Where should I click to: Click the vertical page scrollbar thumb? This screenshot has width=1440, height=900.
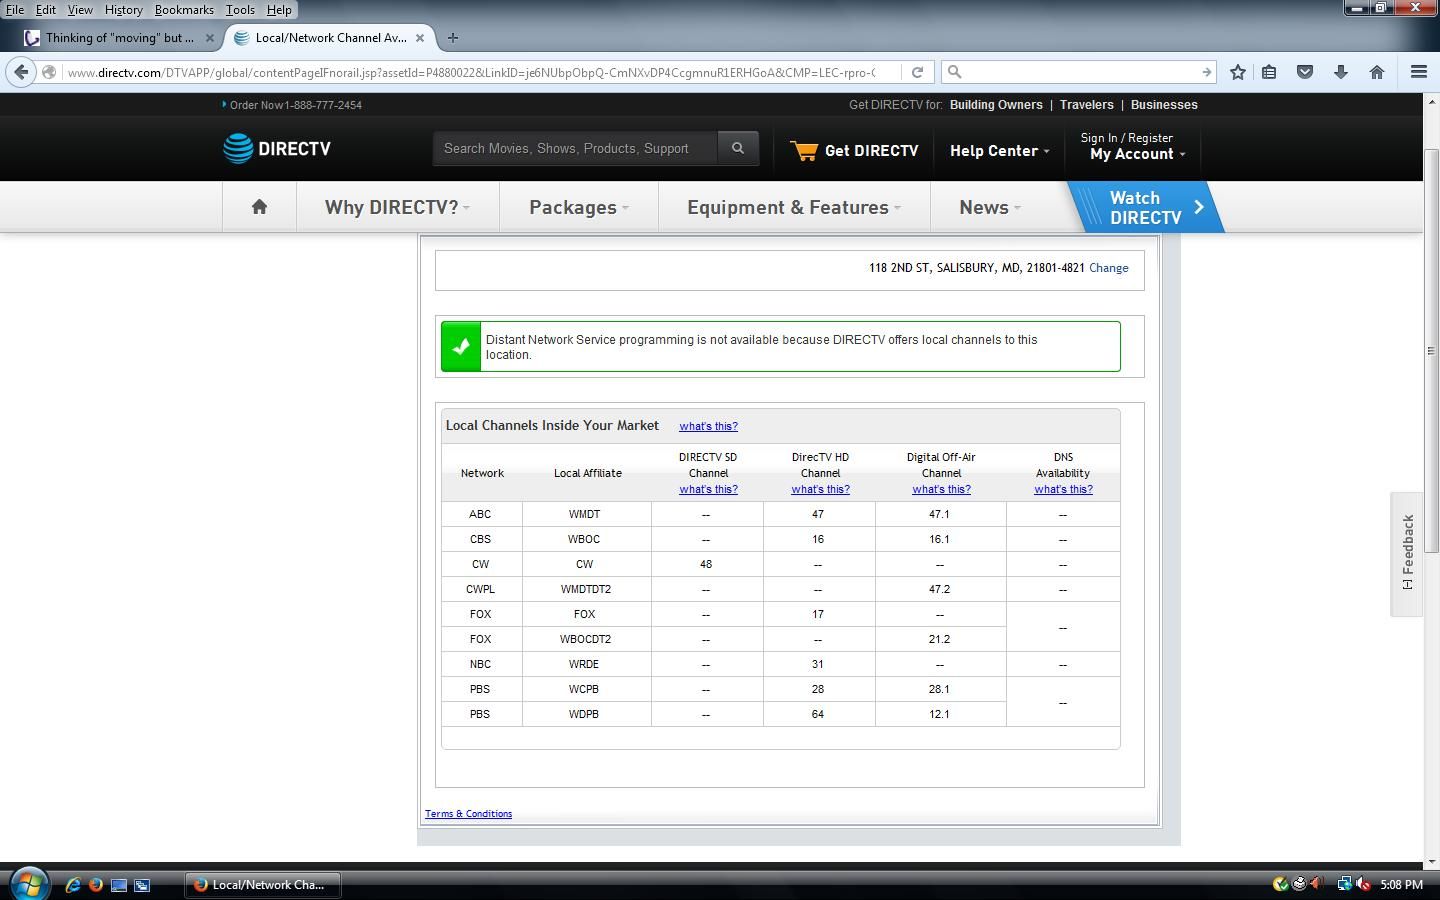click(x=1431, y=350)
